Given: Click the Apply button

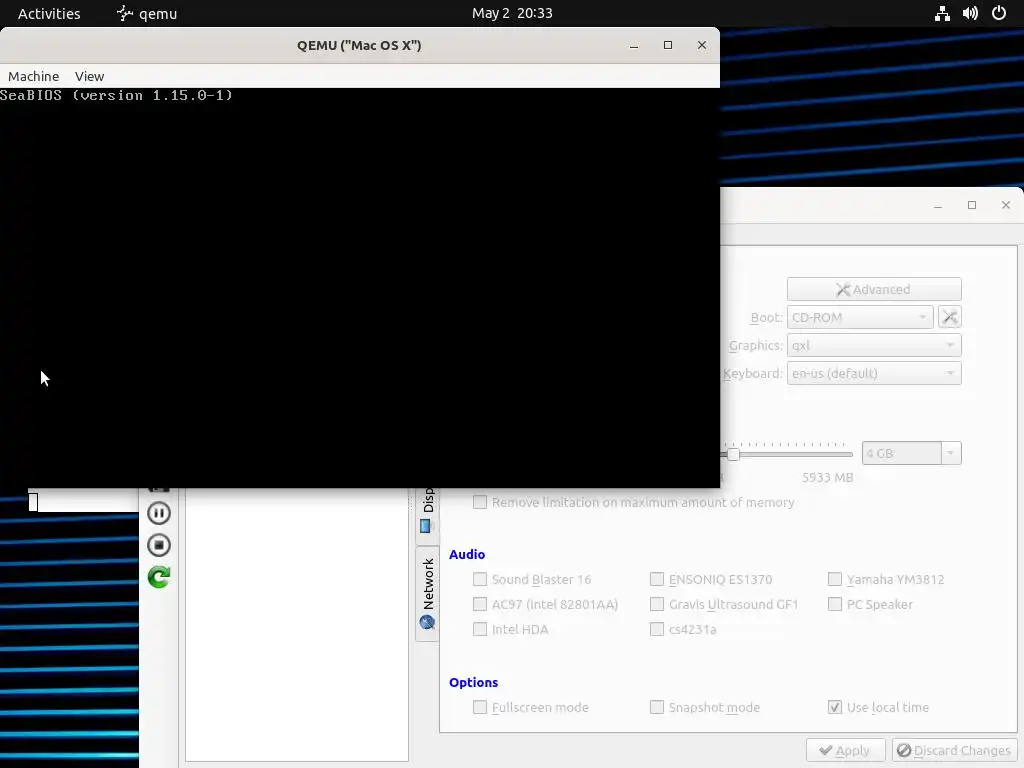Looking at the screenshot, I should [846, 750].
